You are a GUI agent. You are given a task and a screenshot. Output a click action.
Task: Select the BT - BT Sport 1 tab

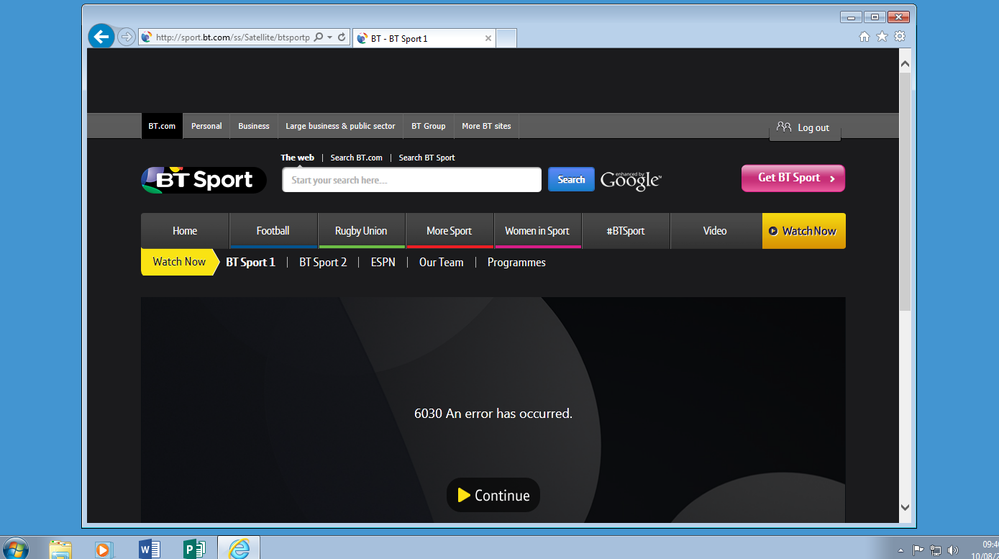tap(424, 38)
